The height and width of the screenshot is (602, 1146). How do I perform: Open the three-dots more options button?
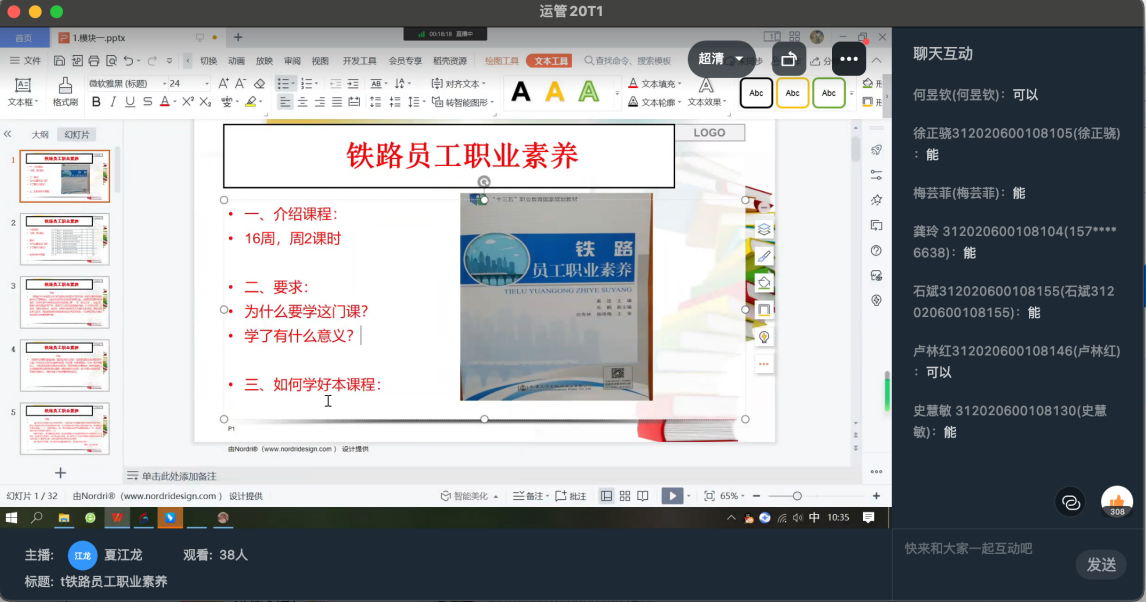click(x=849, y=59)
